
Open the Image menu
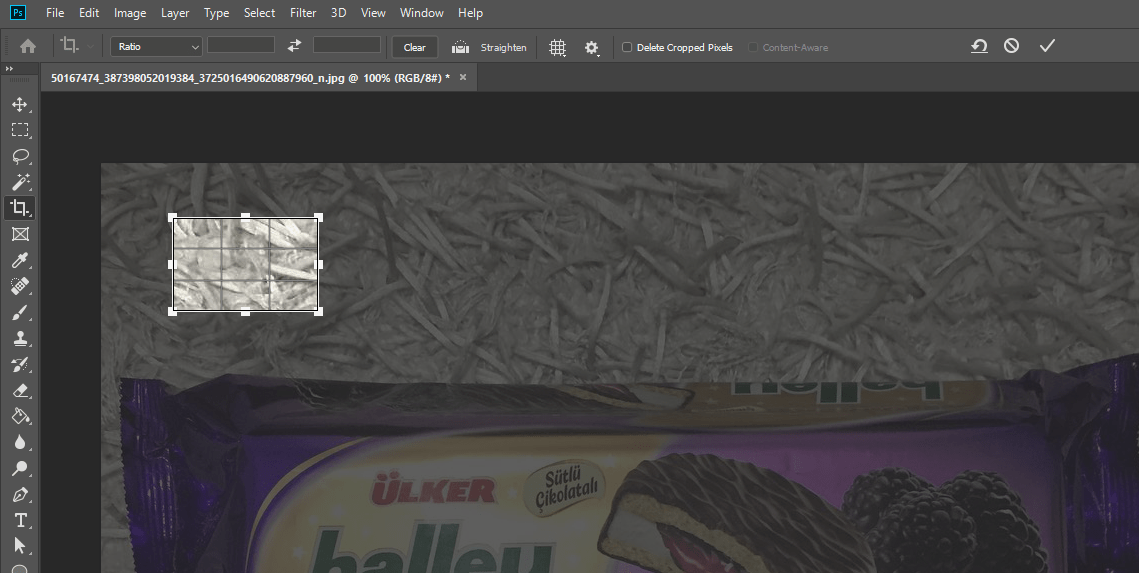130,13
